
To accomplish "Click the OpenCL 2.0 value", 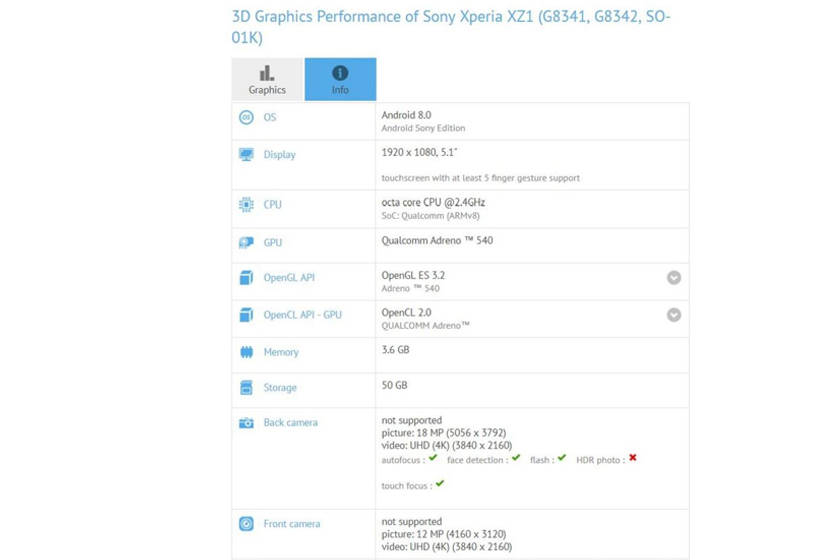I will (407, 312).
